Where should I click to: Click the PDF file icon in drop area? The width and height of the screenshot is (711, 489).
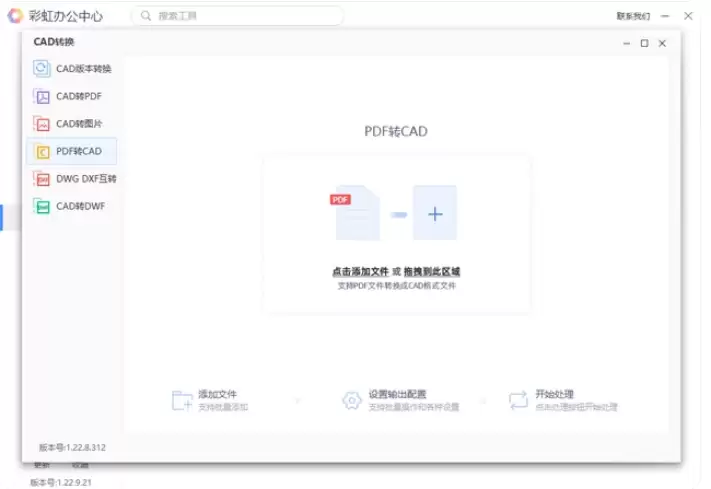coord(355,212)
